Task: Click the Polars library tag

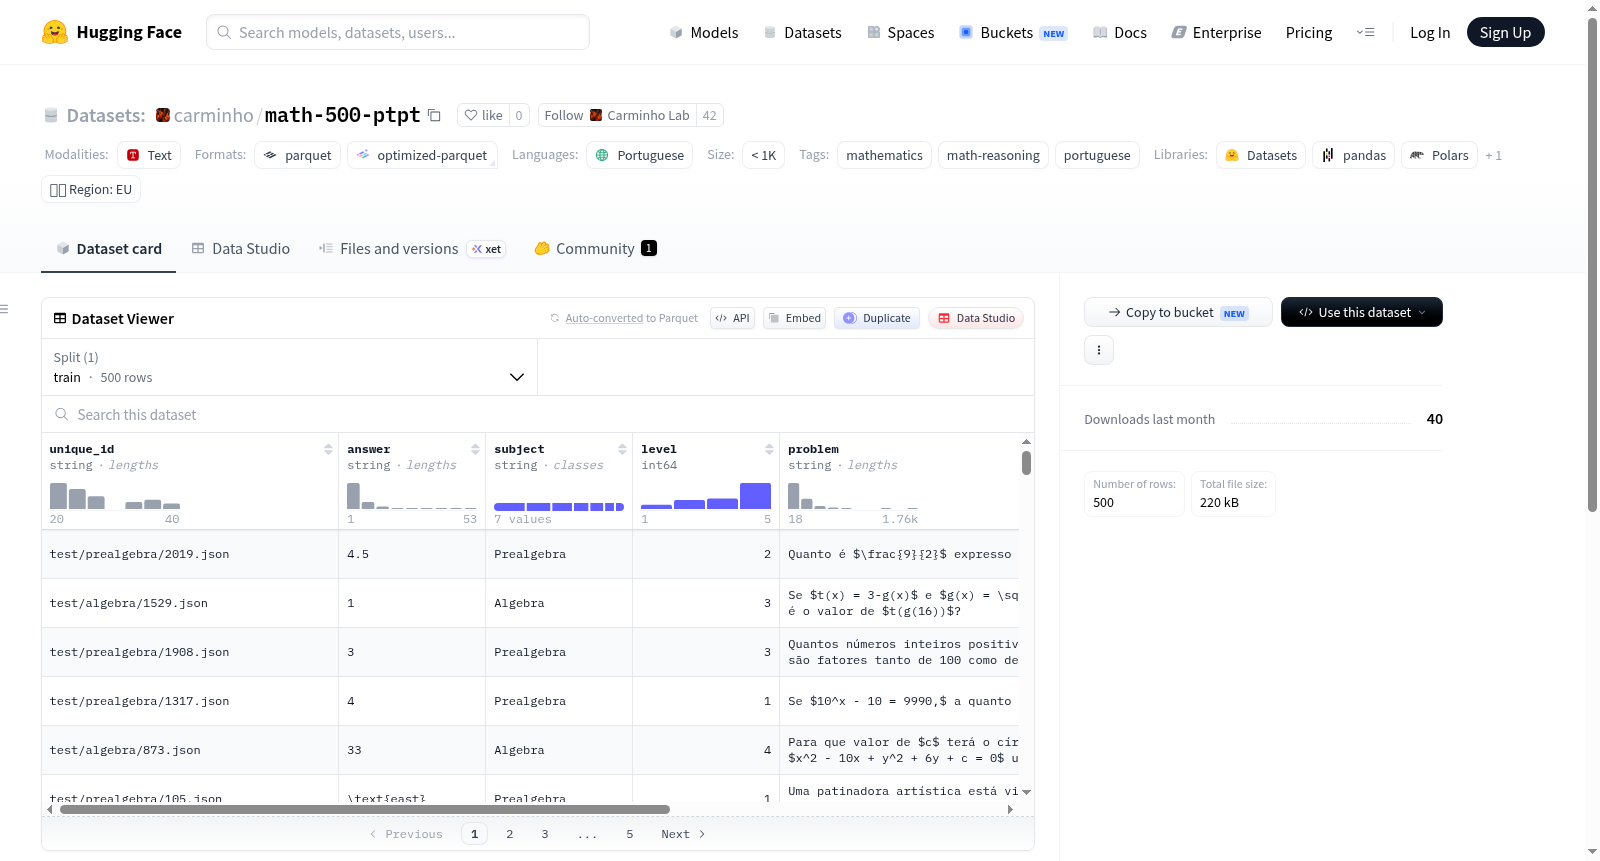Action: tap(1439, 155)
